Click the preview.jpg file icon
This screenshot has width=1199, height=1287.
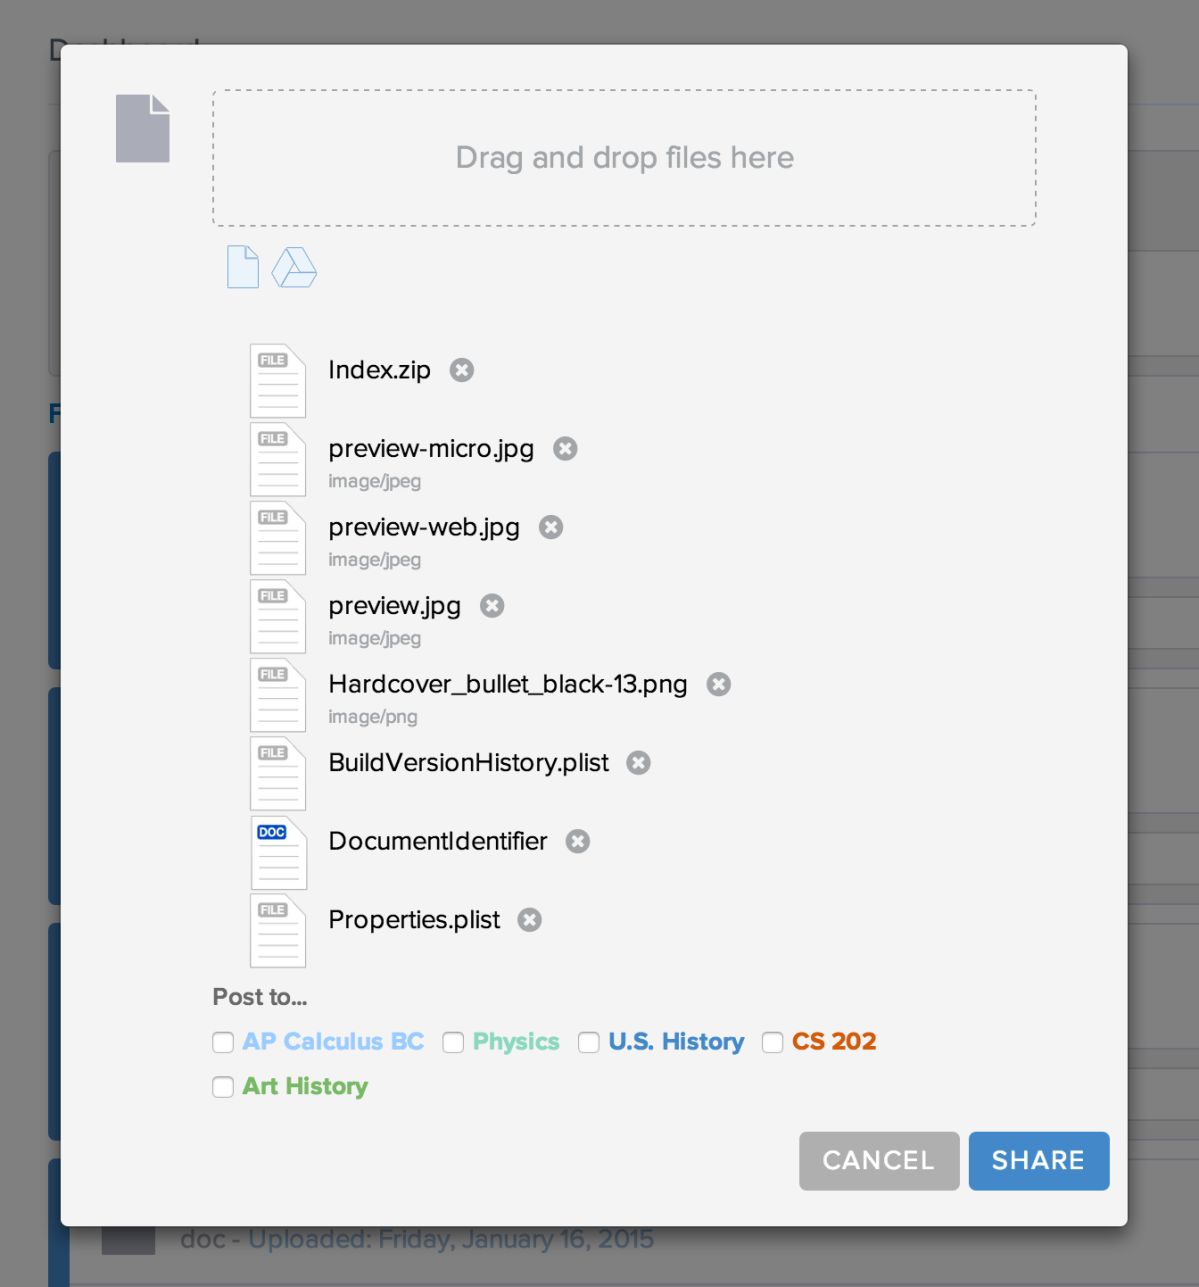(278, 616)
